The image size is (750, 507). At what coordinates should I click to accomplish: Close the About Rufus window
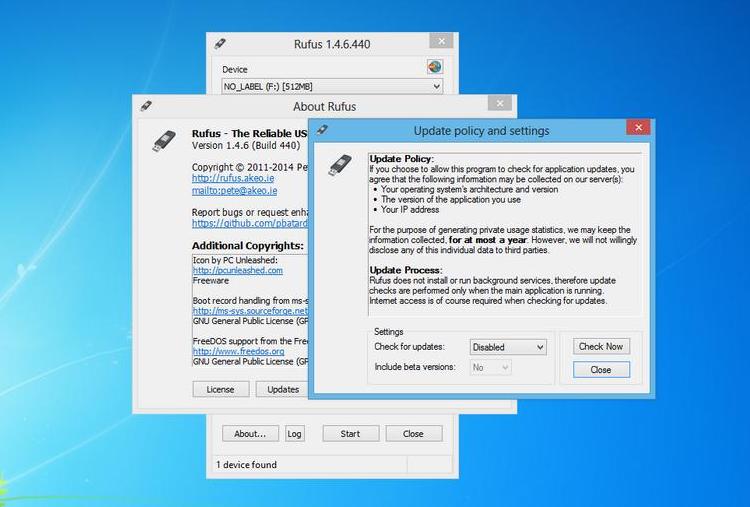coord(500,103)
